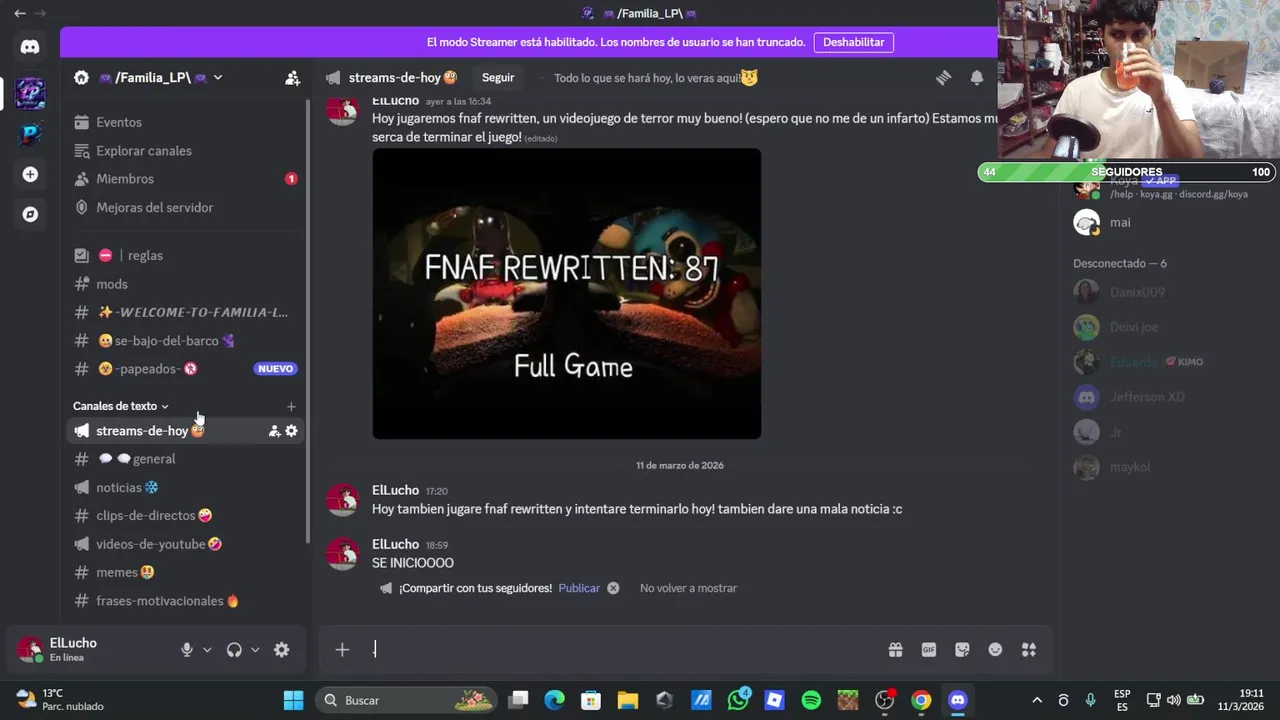1280x720 pixels.
Task: Open the GIF picker
Action: click(929, 650)
